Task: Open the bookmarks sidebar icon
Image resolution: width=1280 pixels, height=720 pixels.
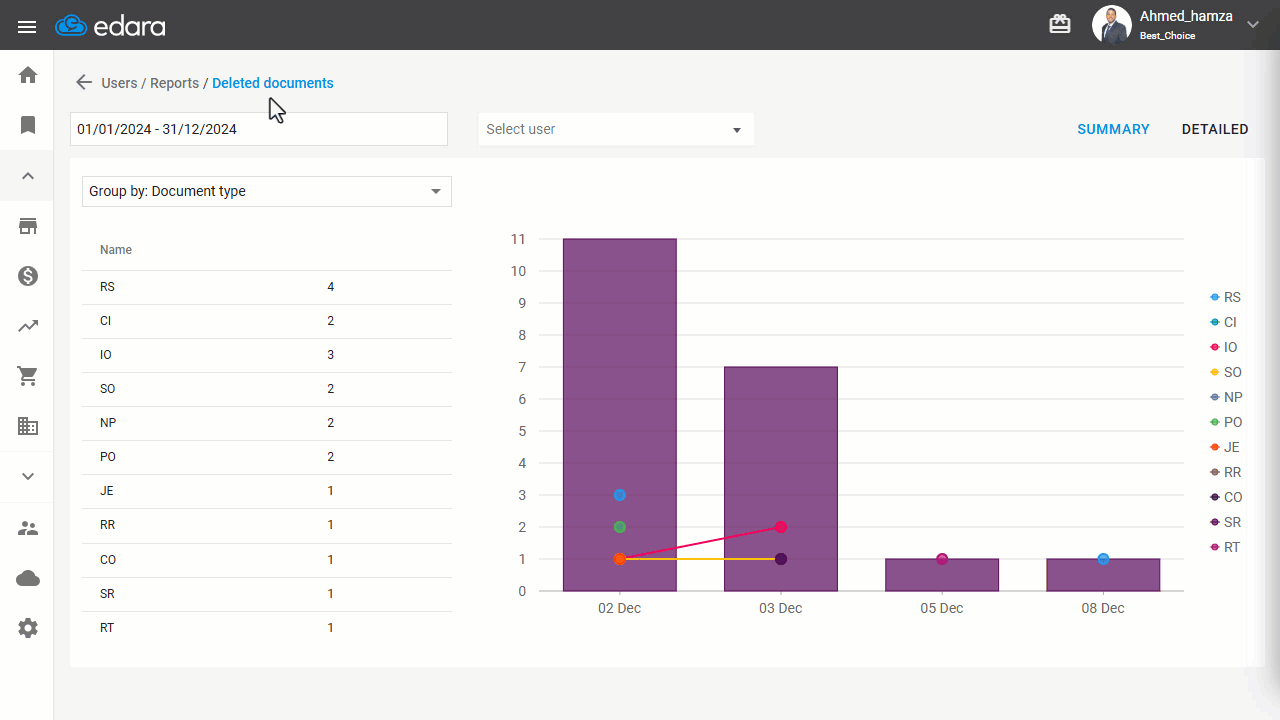Action: click(28, 125)
